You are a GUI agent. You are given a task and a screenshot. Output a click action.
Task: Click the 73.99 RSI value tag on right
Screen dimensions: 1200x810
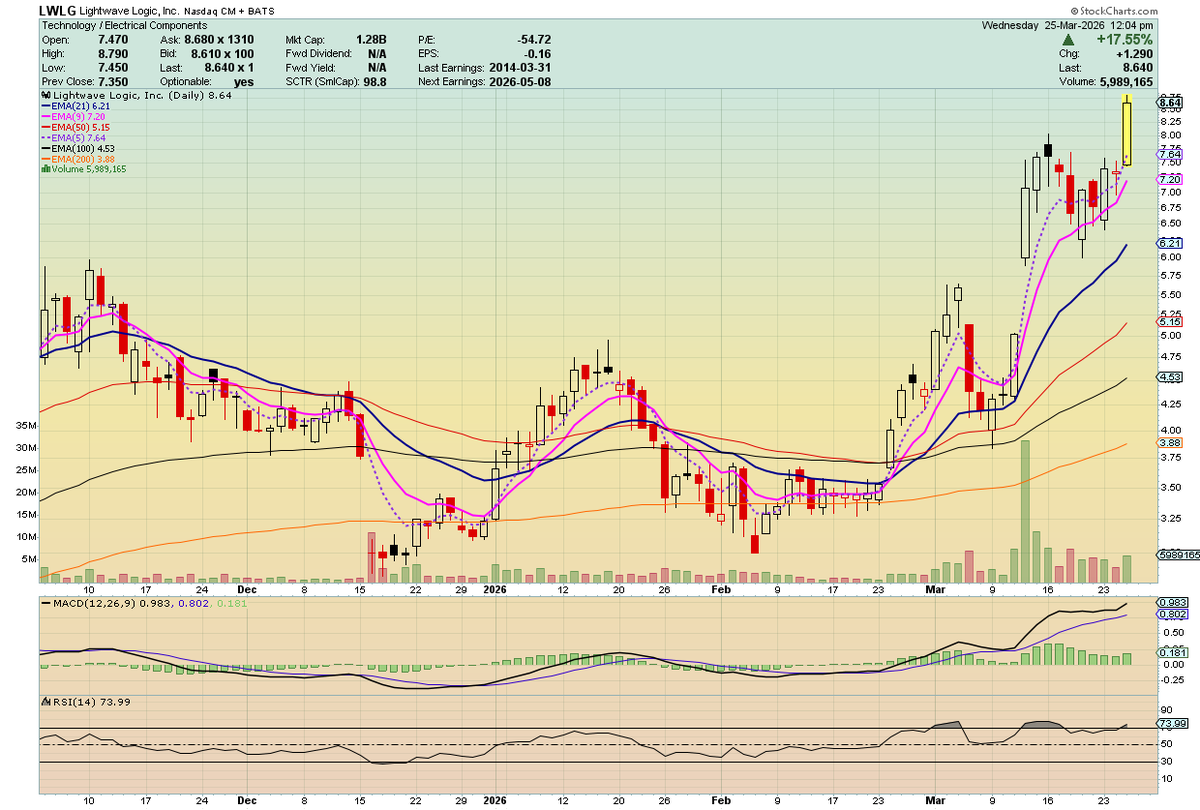1172,724
